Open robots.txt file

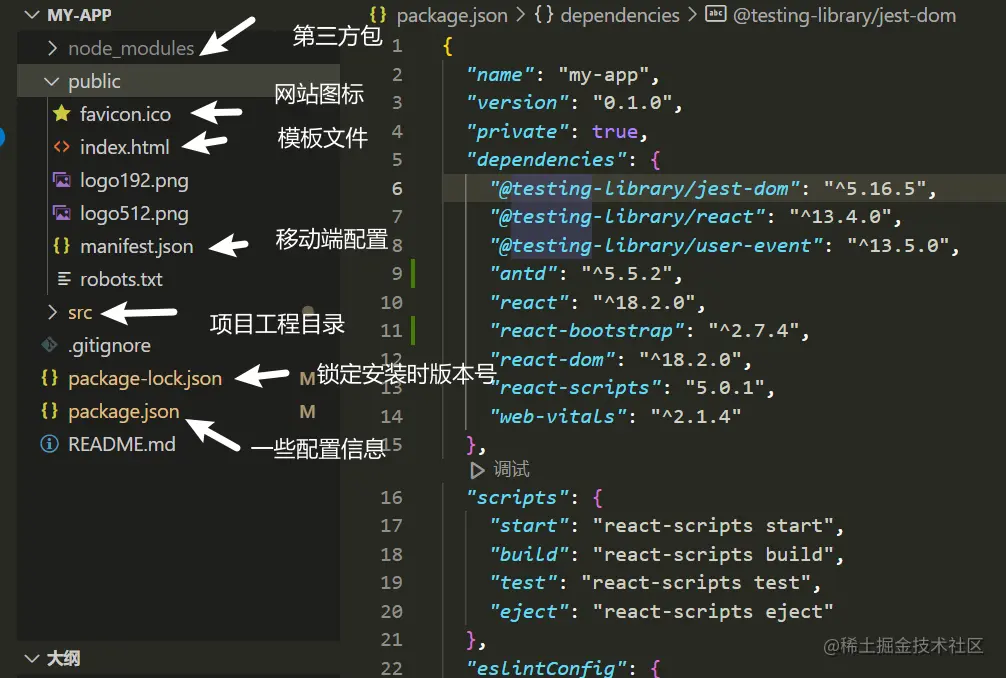tap(121, 279)
